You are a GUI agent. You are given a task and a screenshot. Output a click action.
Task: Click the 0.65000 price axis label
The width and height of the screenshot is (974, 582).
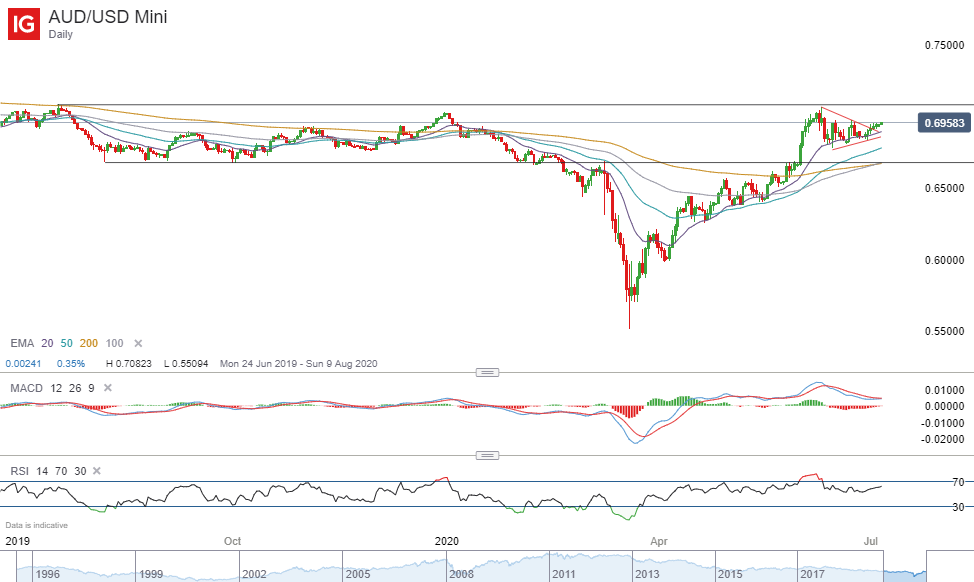pyautogui.click(x=944, y=188)
